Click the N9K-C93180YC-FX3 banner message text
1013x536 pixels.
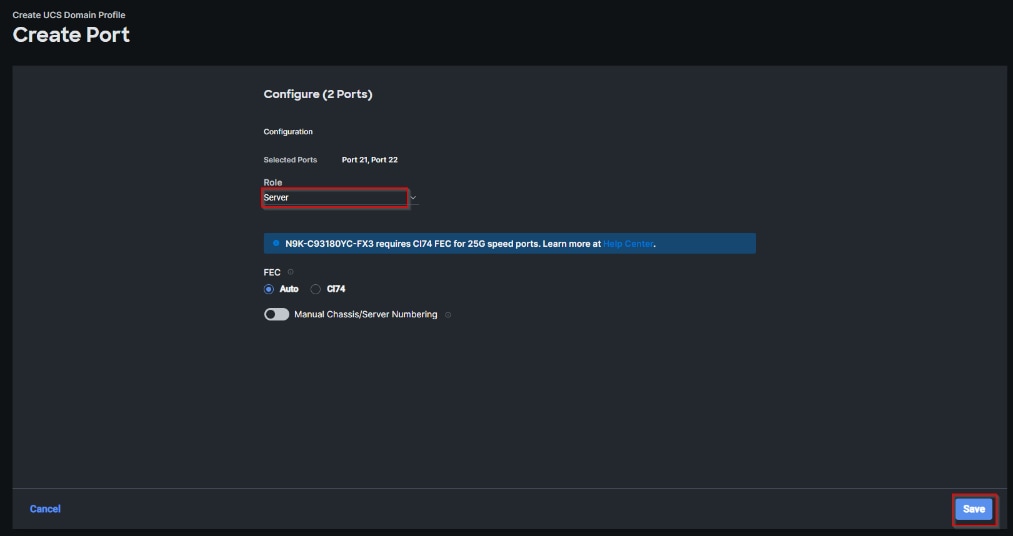[x=440, y=244]
